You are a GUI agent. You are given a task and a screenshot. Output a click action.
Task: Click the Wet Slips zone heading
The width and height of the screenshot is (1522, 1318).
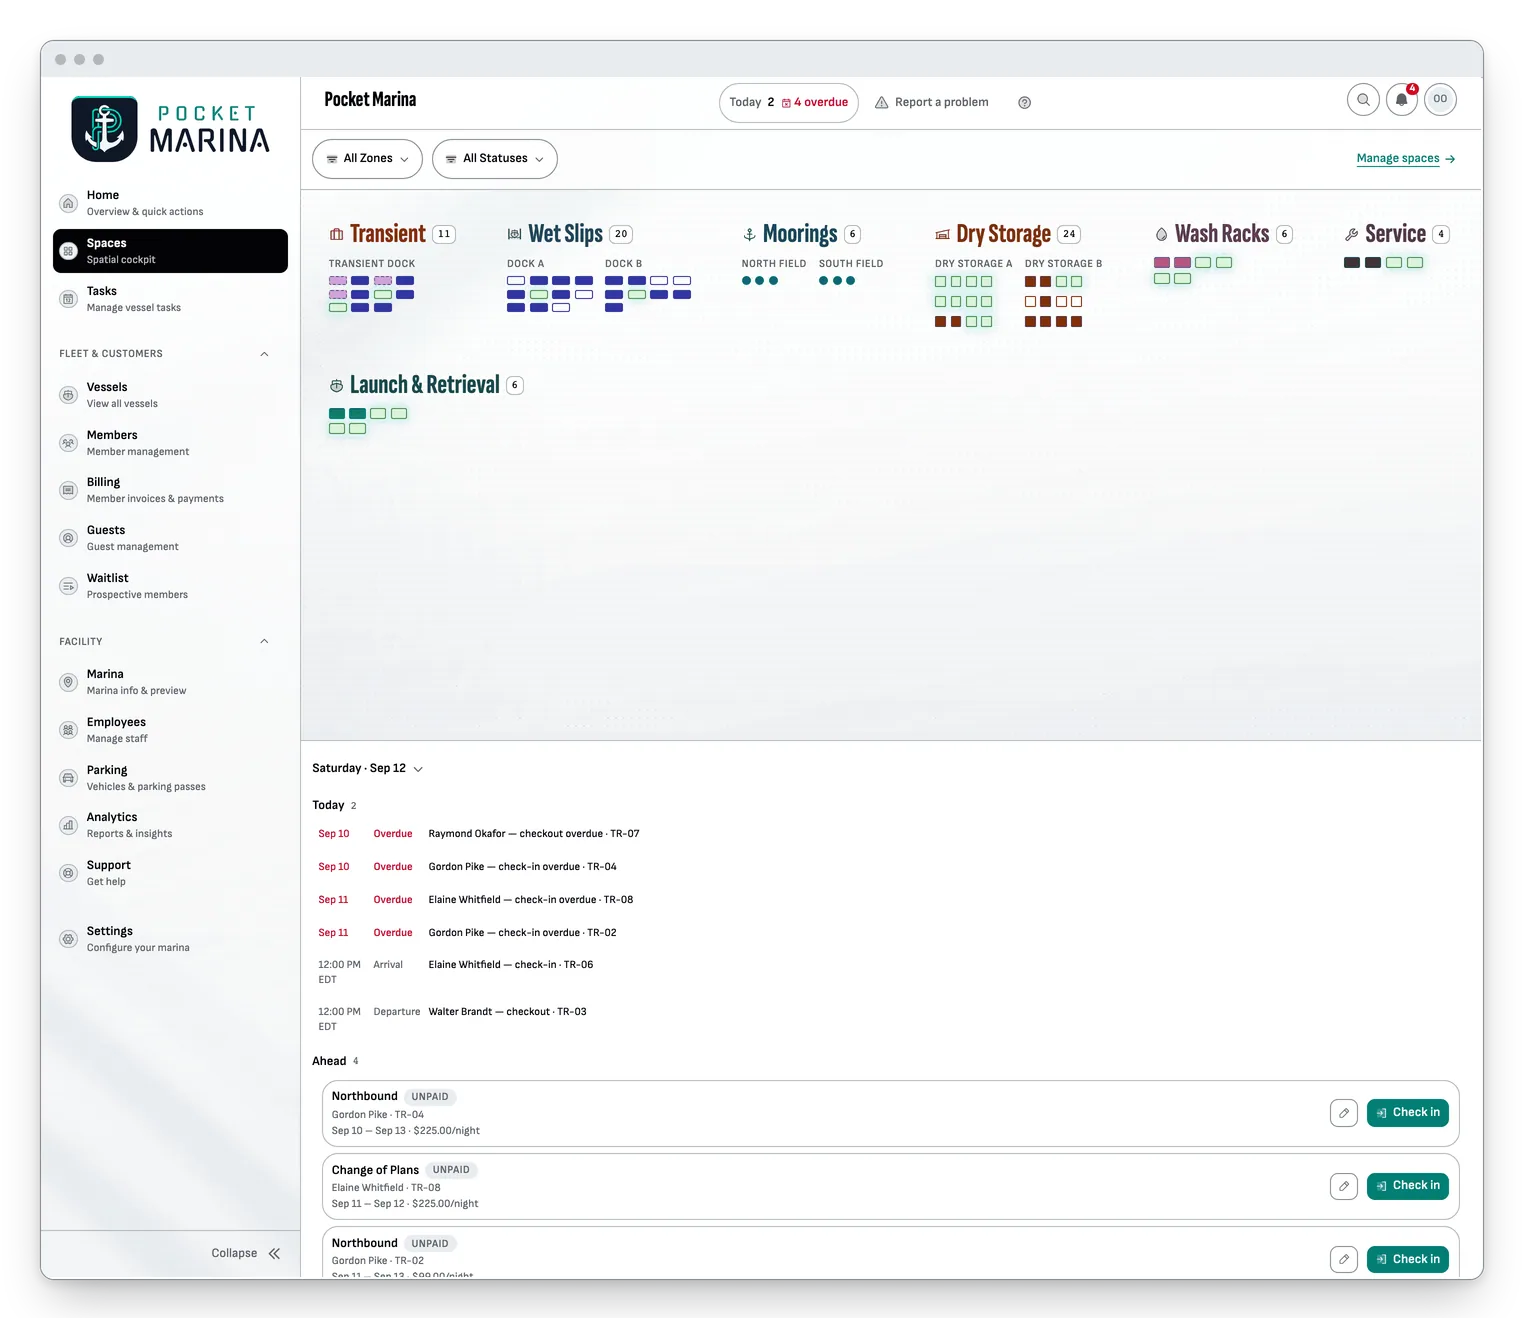tap(565, 234)
